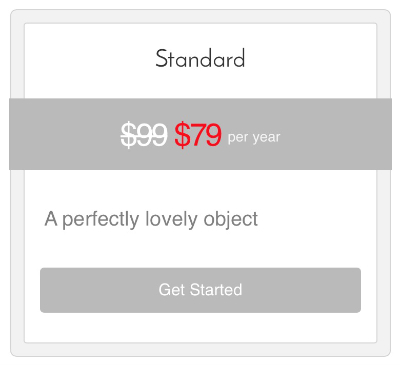Image resolution: width=400 pixels, height=365 pixels.
Task: Select the Standard plan heading
Action: (x=200, y=59)
